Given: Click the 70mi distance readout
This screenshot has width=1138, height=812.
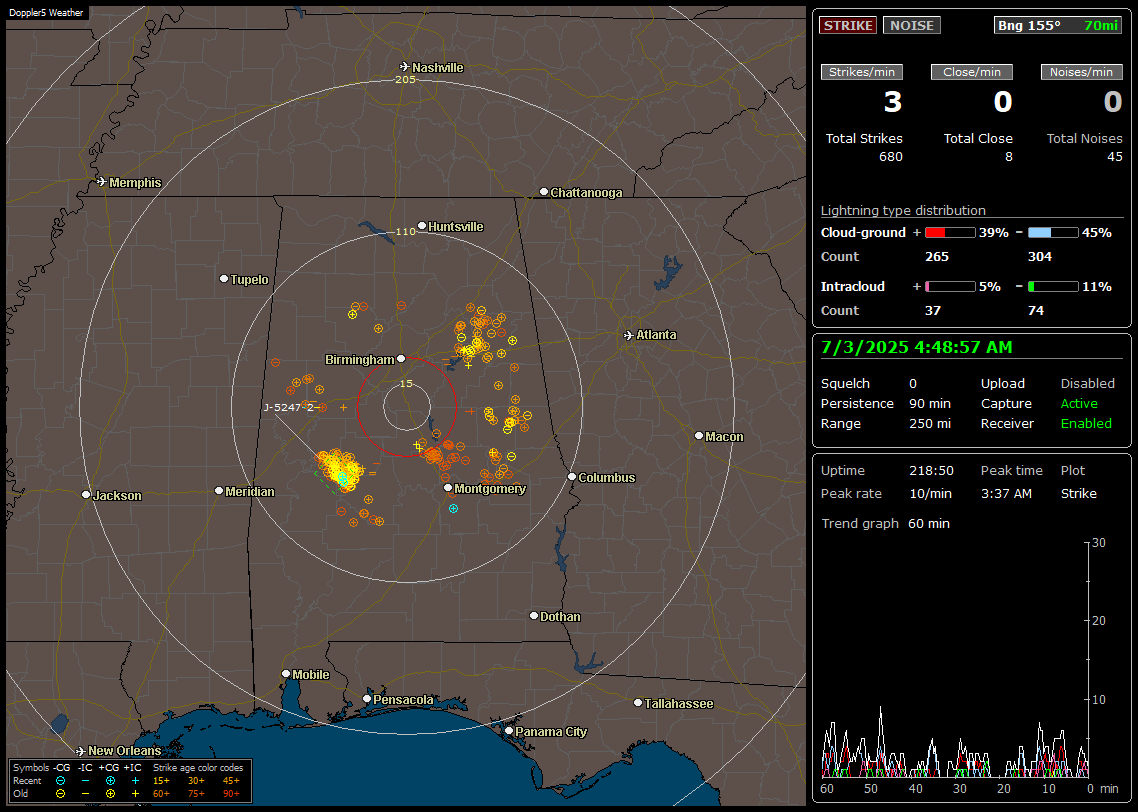Looking at the screenshot, I should coord(1101,25).
